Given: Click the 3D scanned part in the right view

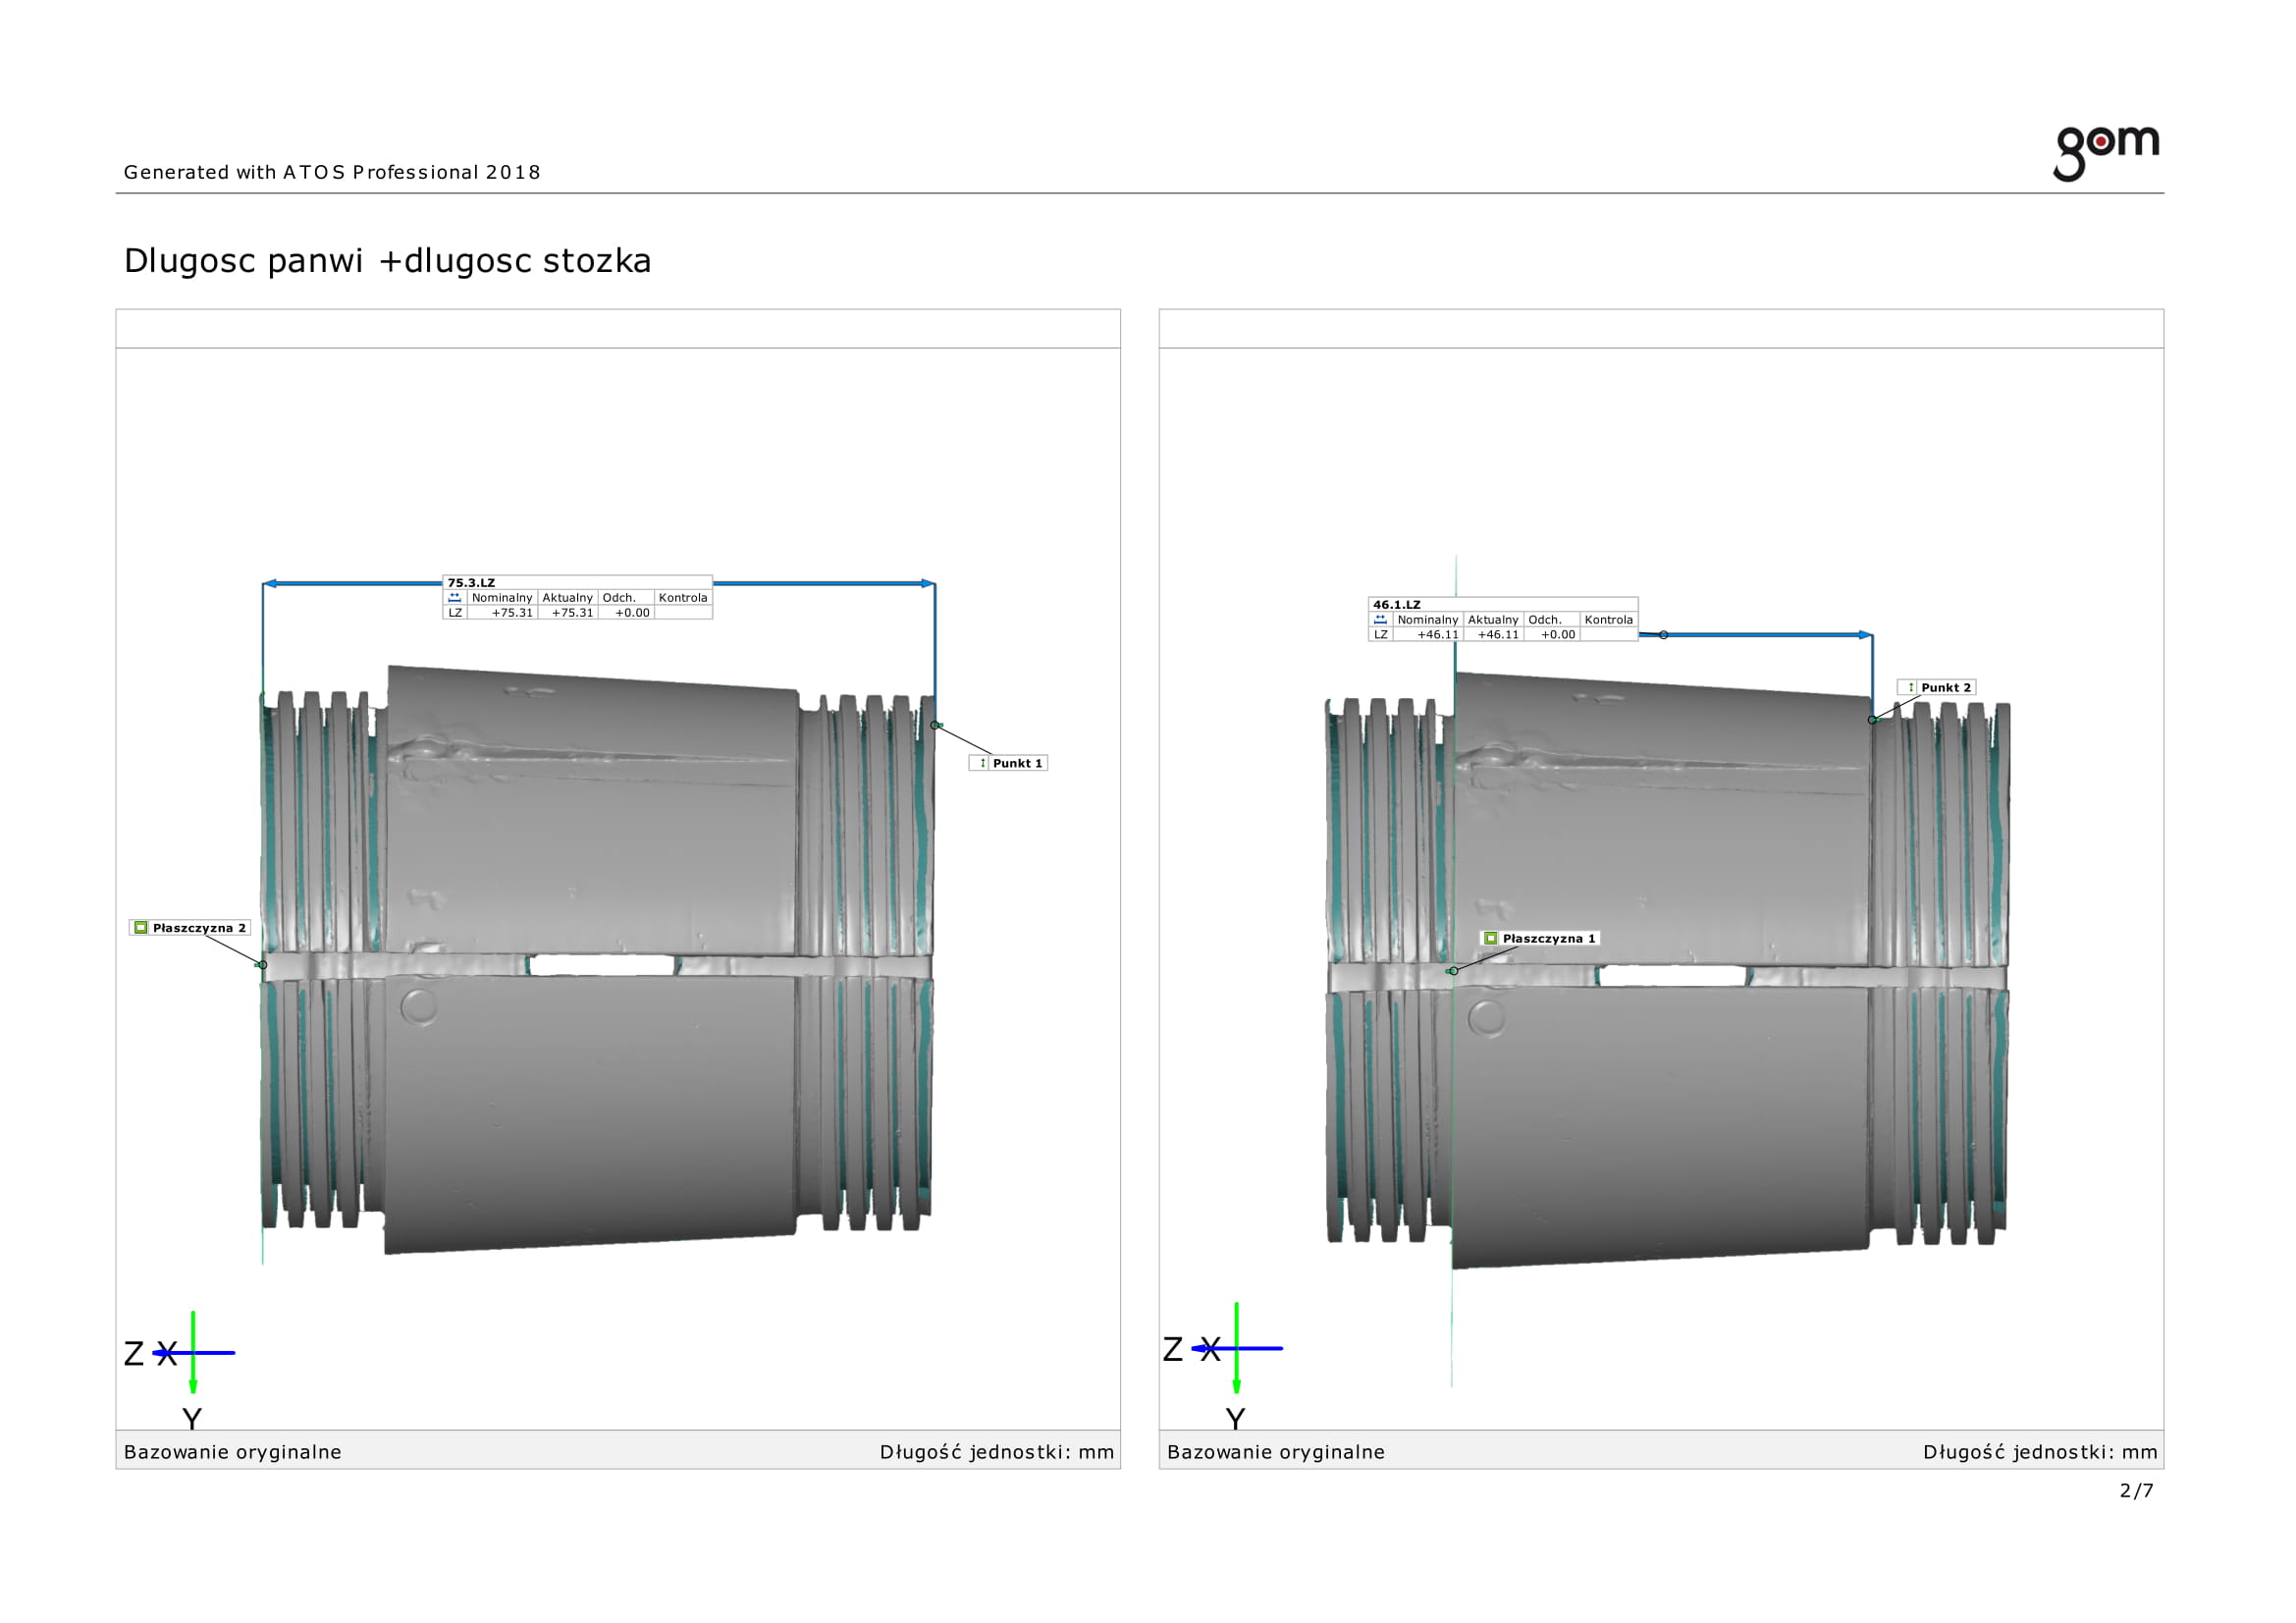Looking at the screenshot, I should (x=1668, y=970).
